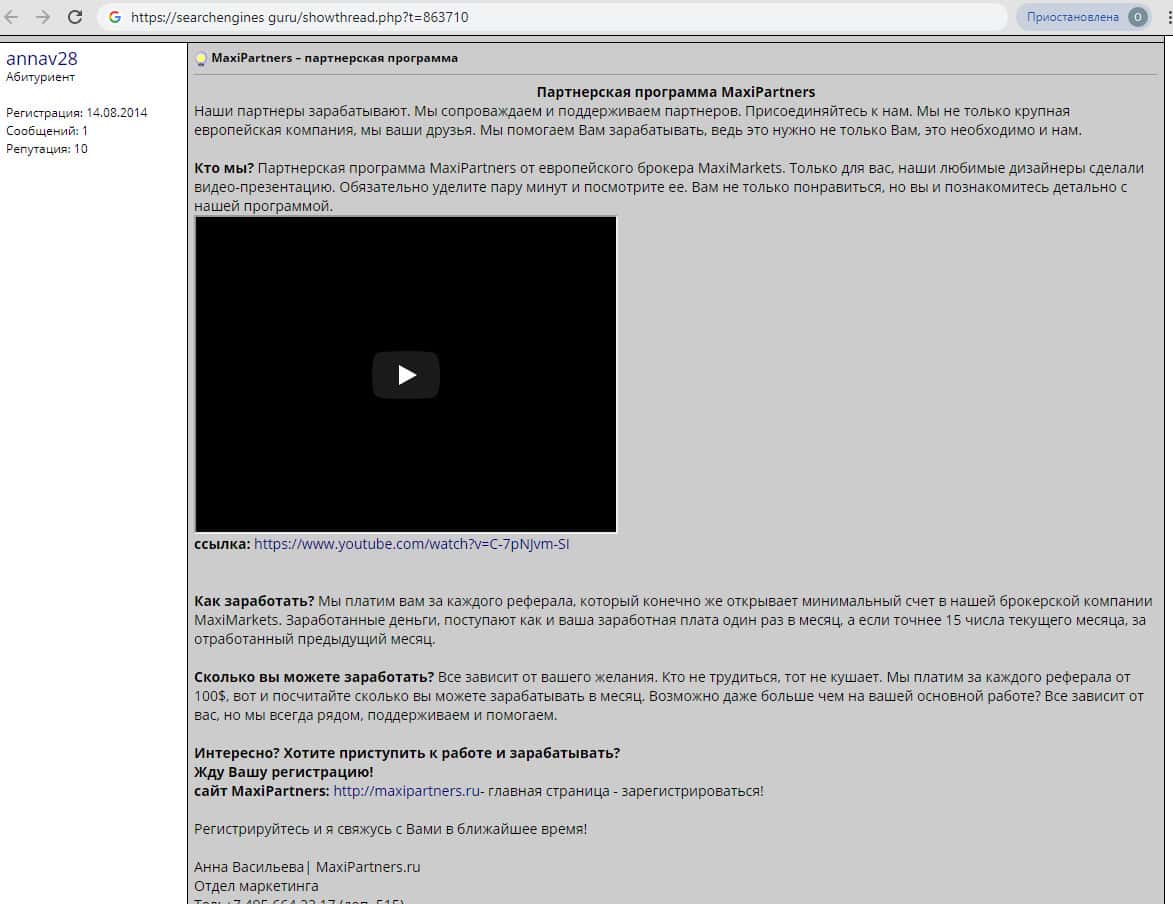Click the bold 'Как заработать?' text
This screenshot has width=1173, height=904.
(254, 601)
